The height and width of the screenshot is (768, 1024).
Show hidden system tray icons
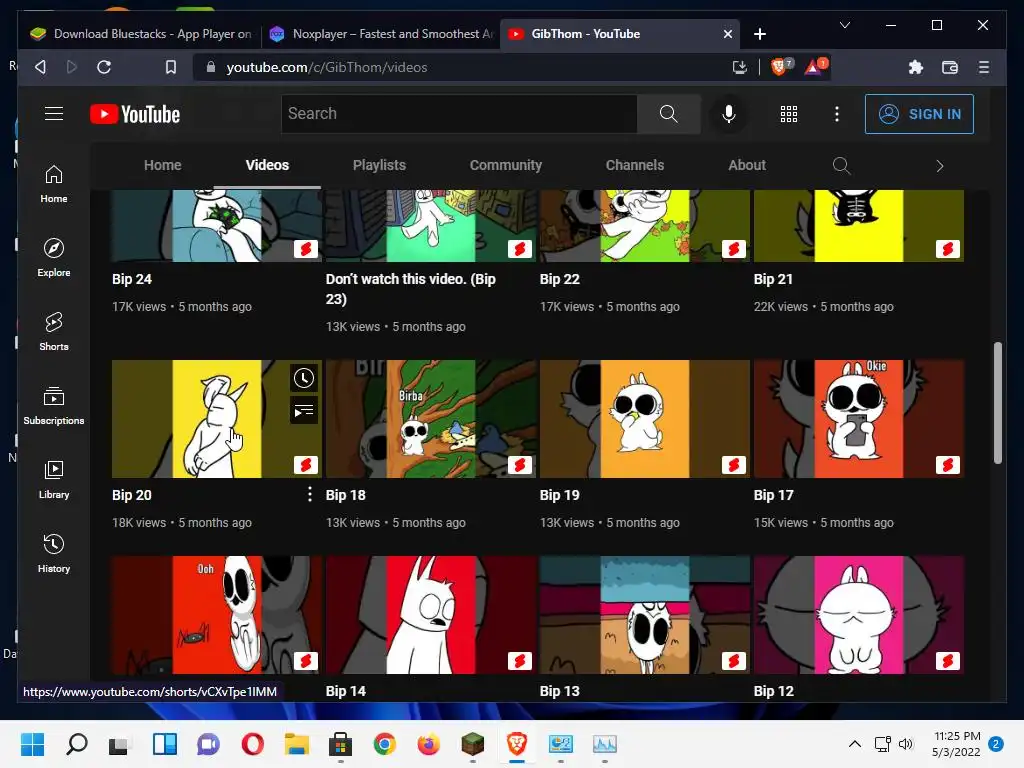pos(854,743)
